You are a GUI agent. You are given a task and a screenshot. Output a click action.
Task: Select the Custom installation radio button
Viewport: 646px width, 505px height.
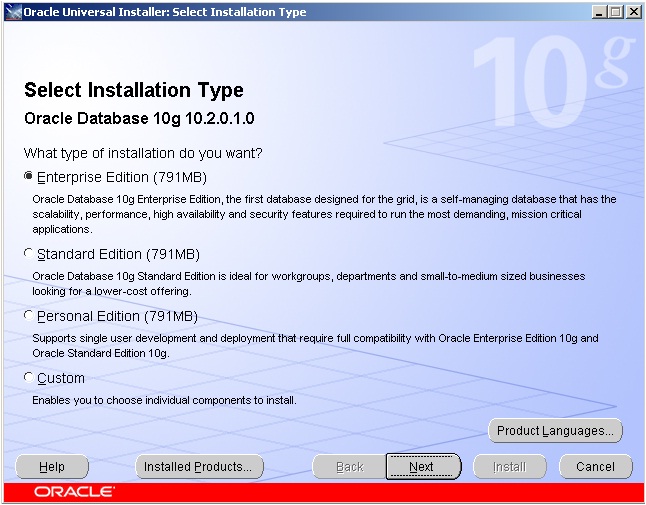click(28, 378)
